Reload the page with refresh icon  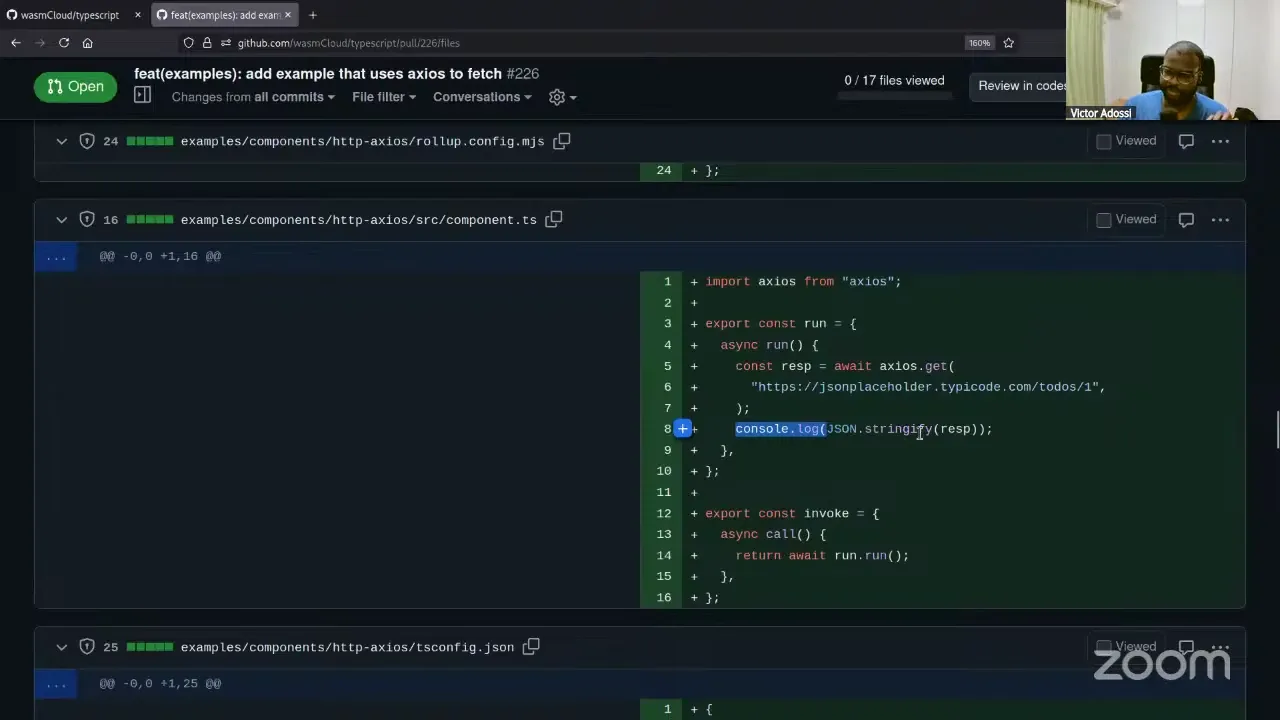coord(64,43)
